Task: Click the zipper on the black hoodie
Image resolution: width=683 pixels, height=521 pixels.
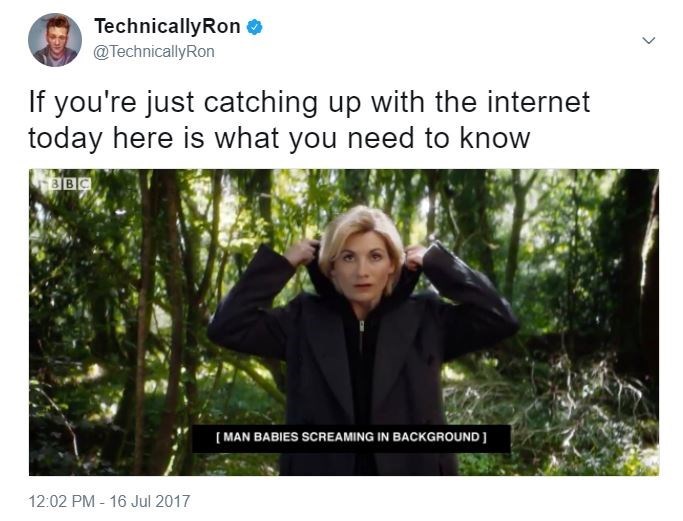Action: (361, 335)
